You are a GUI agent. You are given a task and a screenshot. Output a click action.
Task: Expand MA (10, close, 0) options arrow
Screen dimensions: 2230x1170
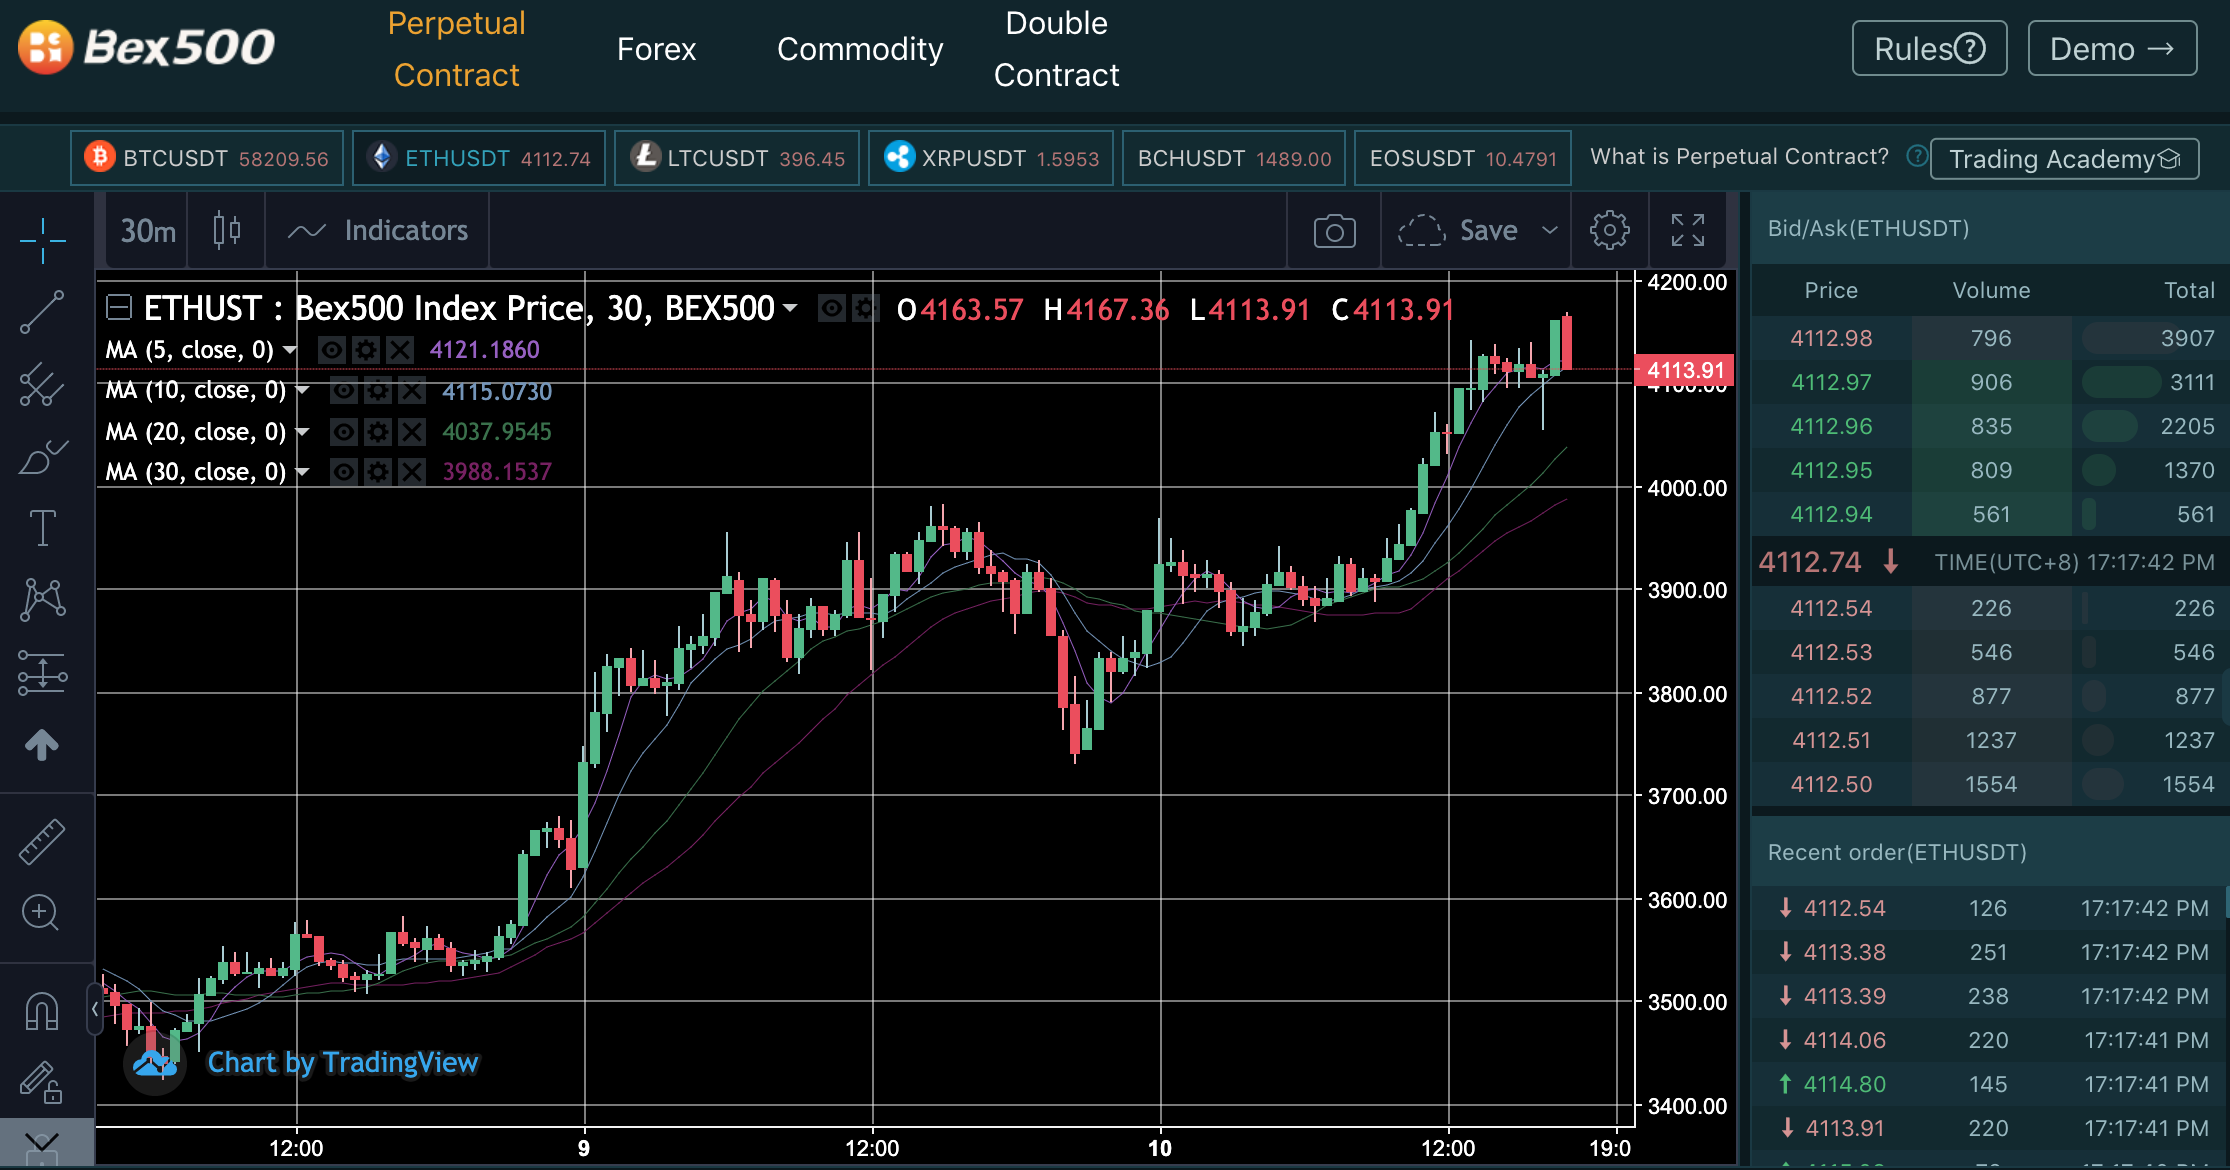[302, 390]
